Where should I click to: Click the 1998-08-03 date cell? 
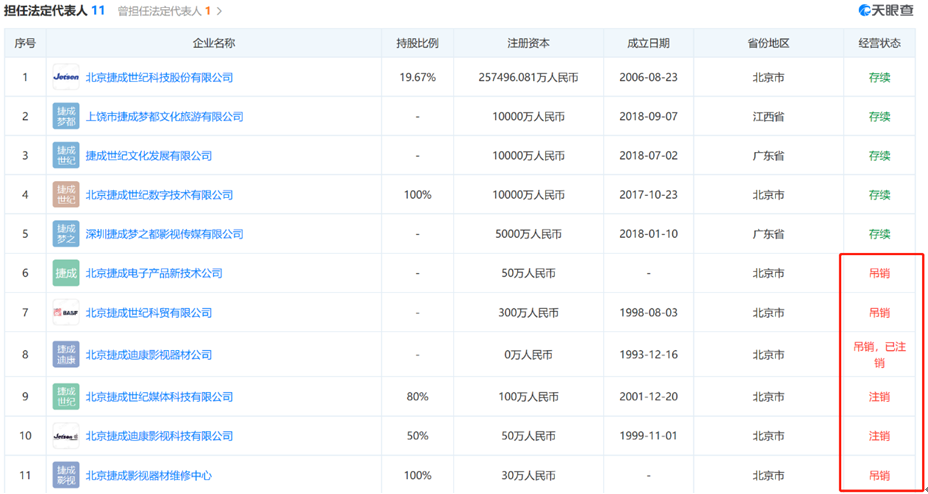coord(649,312)
